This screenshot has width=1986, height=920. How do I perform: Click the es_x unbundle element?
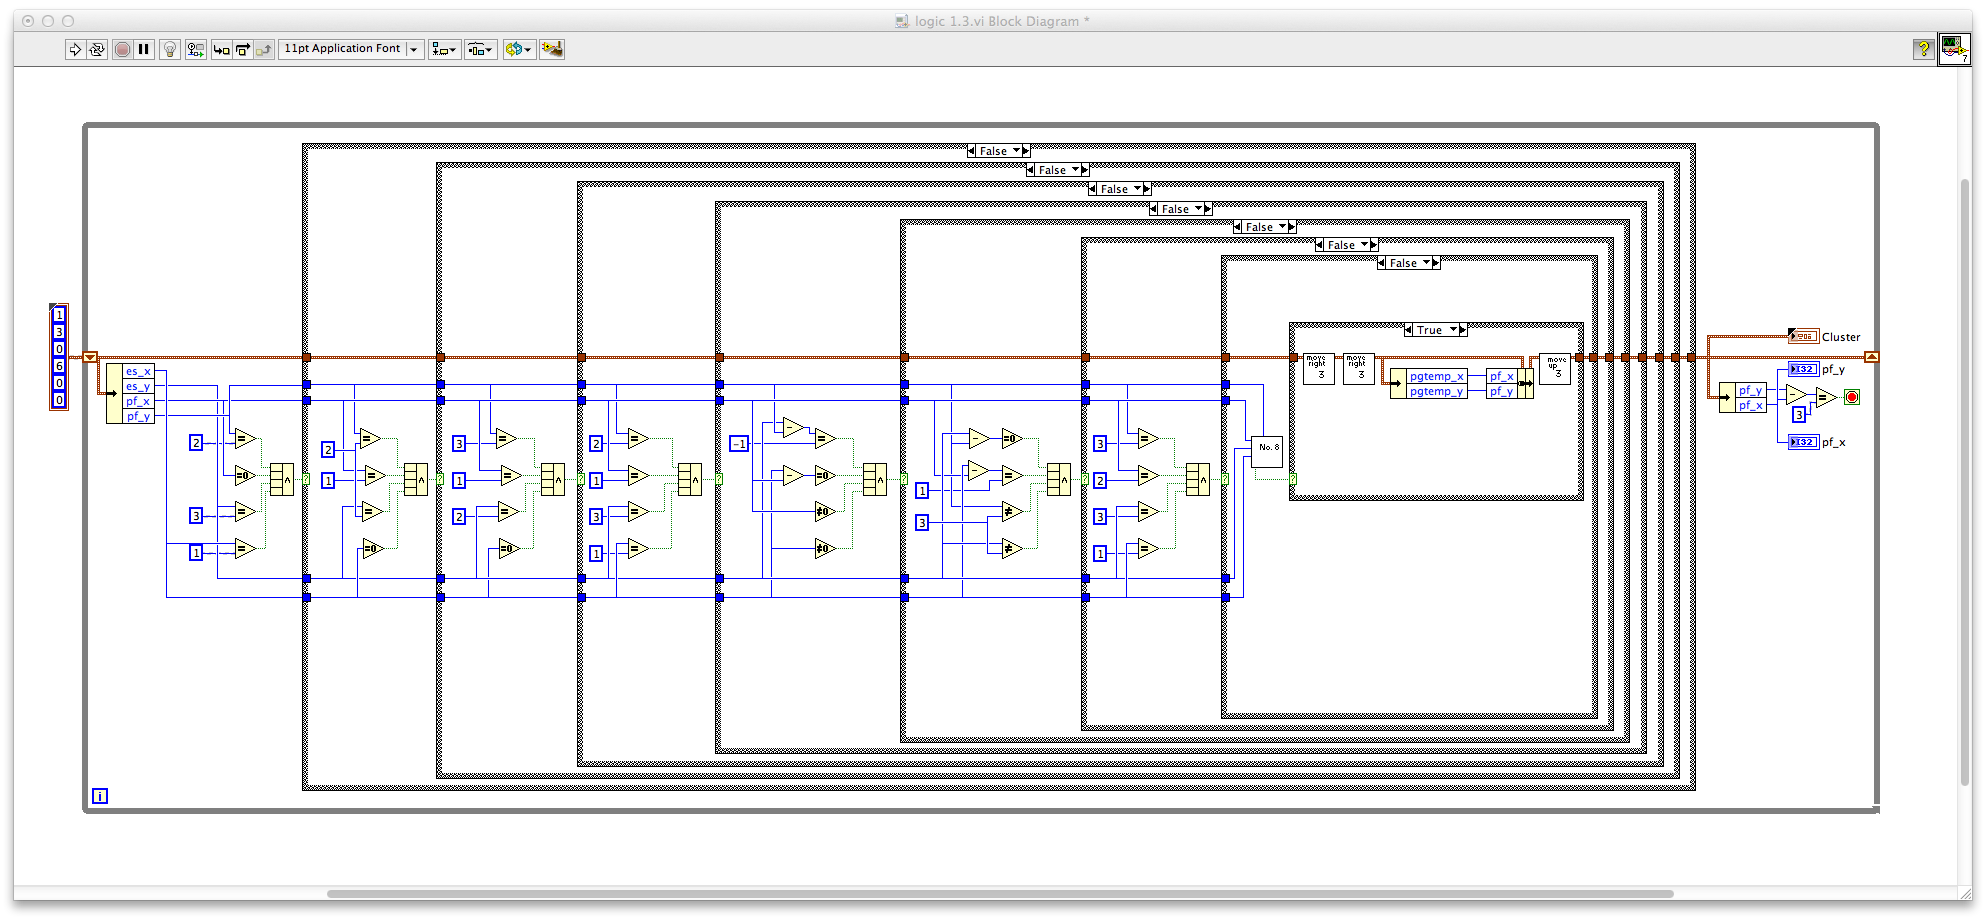(139, 371)
